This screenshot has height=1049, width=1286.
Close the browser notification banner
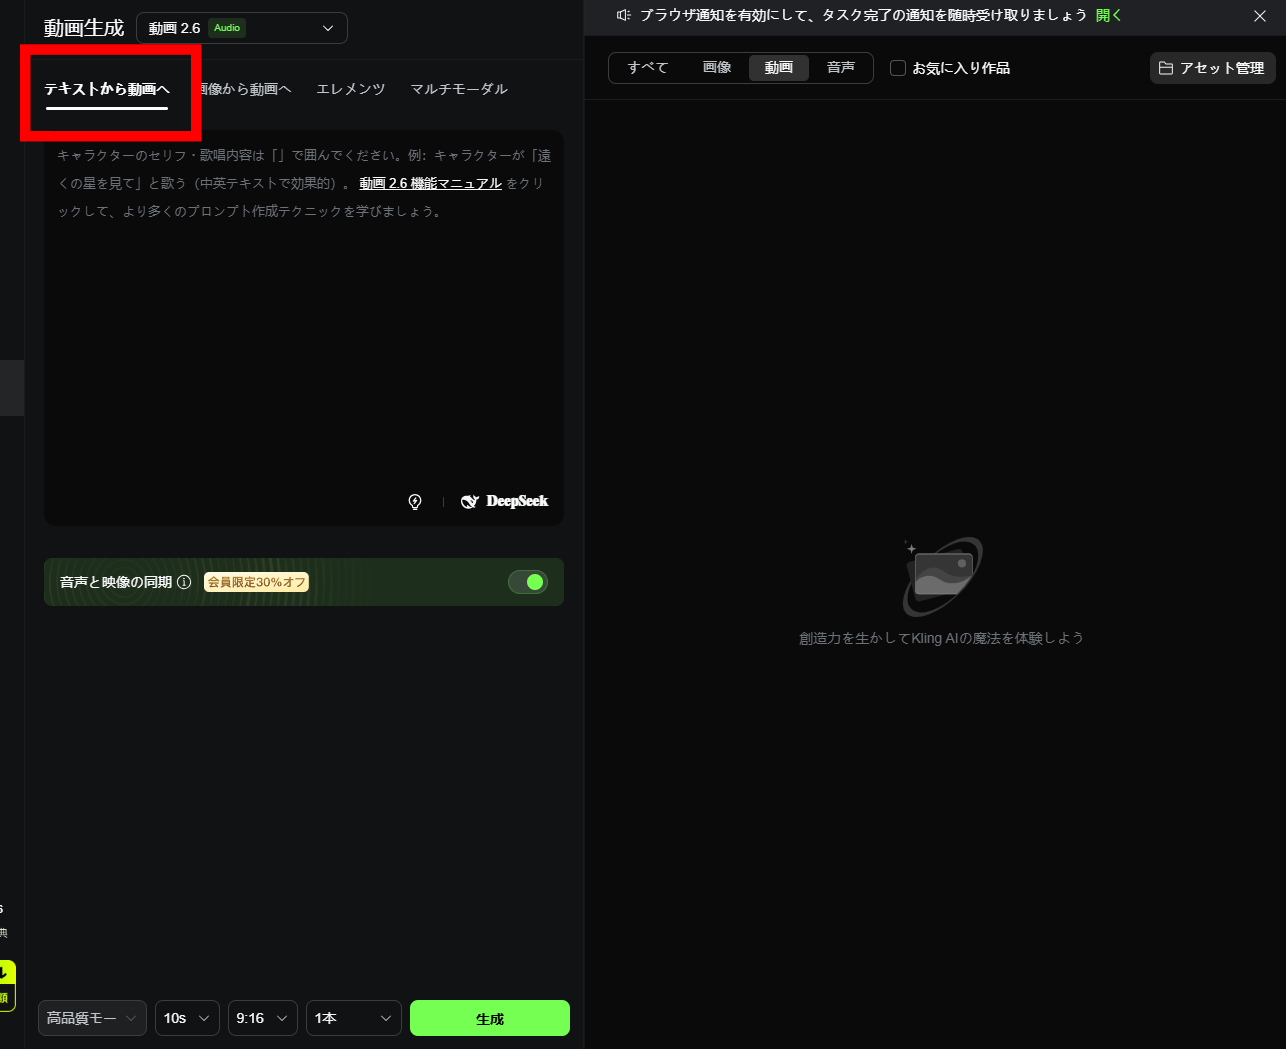[x=1259, y=16]
